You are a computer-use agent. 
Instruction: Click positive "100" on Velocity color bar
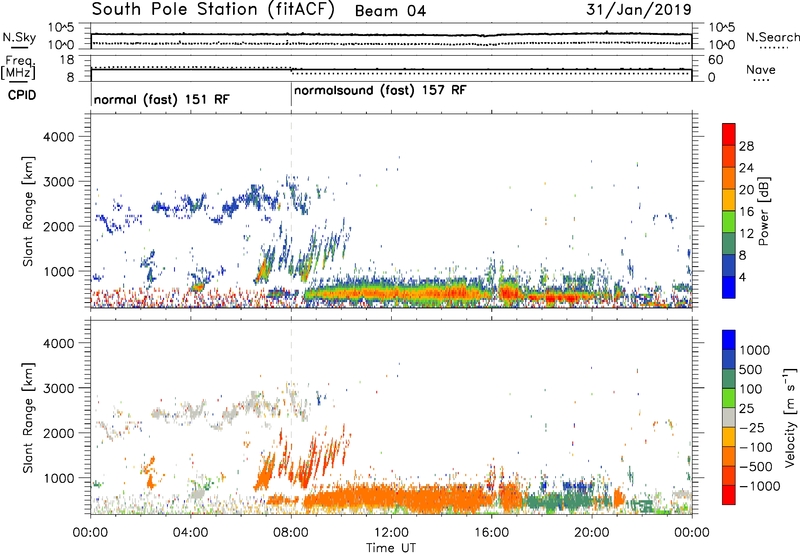coord(751,389)
